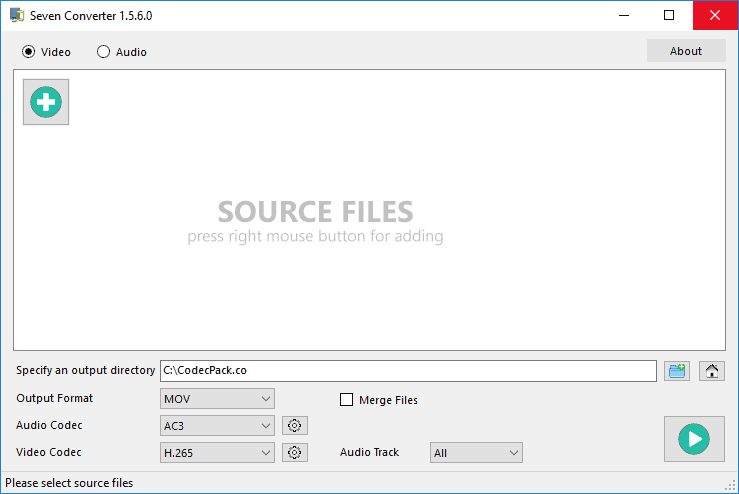The image size is (739, 494).
Task: Click the blue folder browse icon
Action: coord(677,371)
